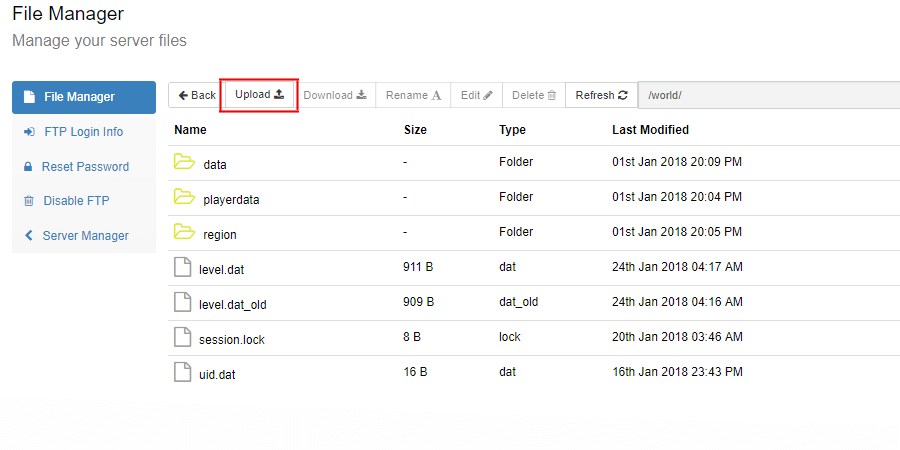This screenshot has height=450, width=900.
Task: Click the Edit toolbar button
Action: 476,95
